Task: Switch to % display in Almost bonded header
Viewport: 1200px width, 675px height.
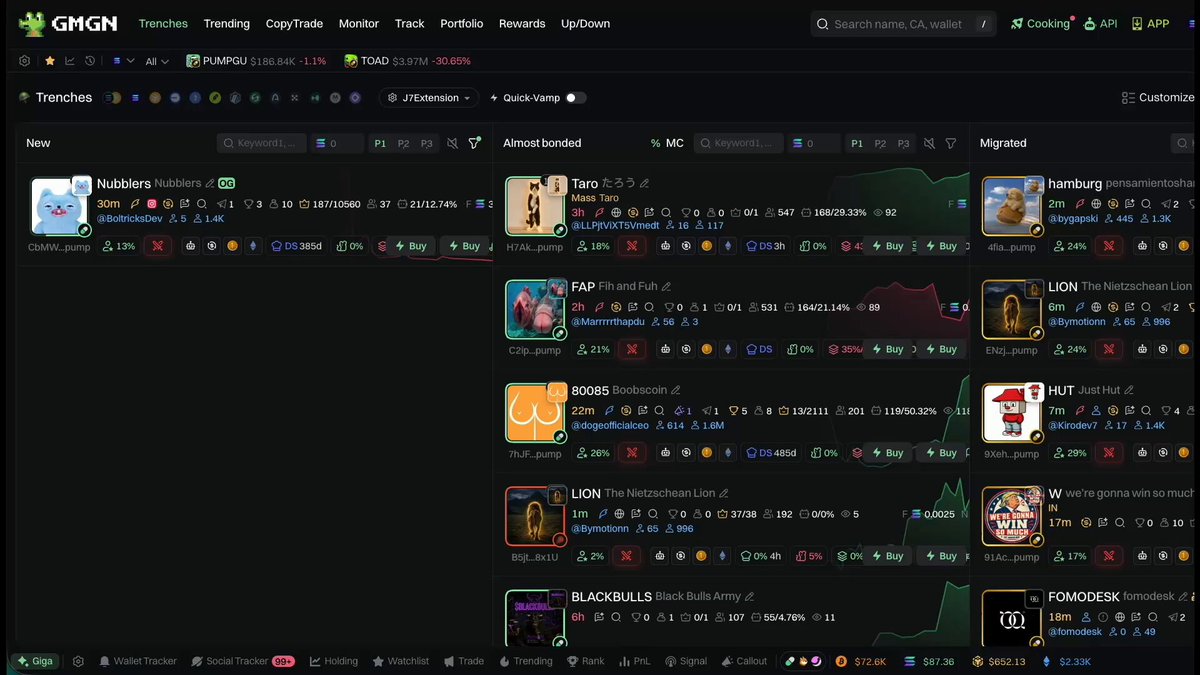Action: [656, 143]
